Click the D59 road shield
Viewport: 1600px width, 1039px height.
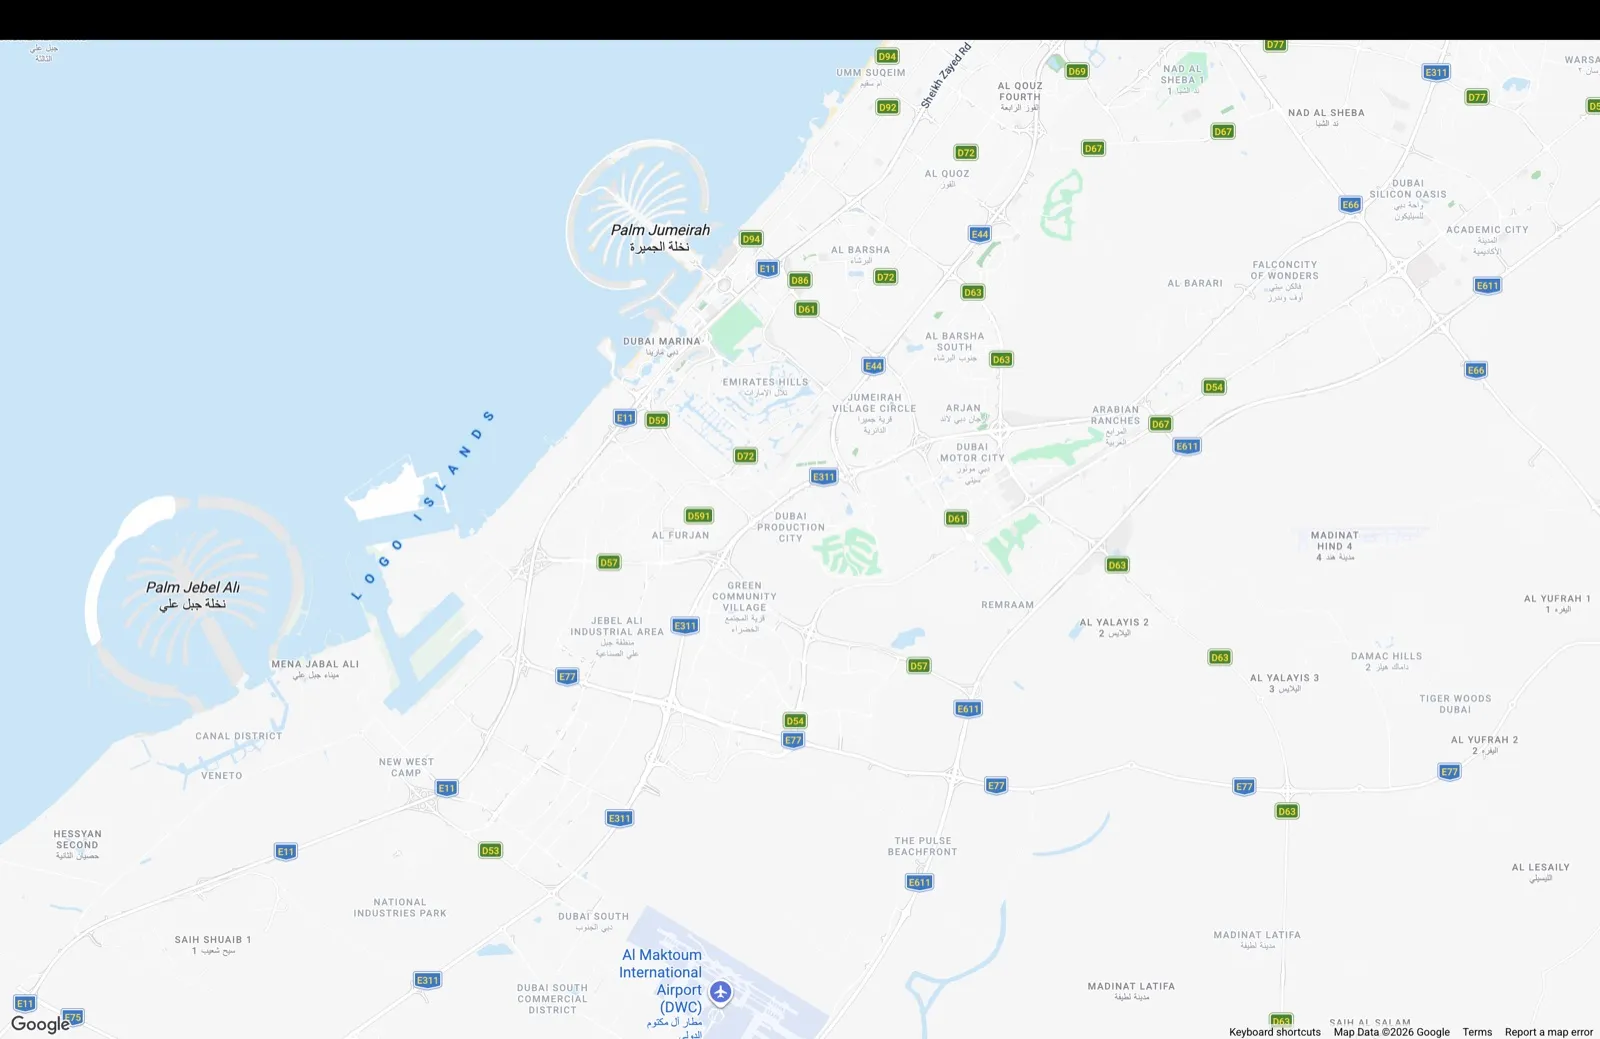point(657,420)
